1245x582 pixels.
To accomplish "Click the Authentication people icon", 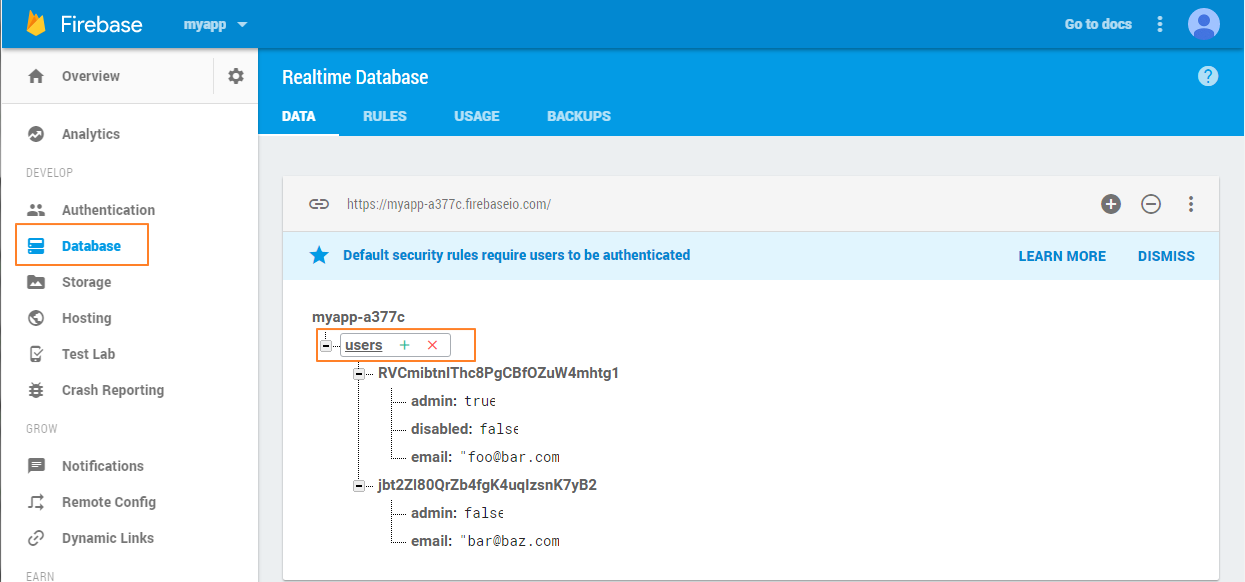I will (x=36, y=210).
